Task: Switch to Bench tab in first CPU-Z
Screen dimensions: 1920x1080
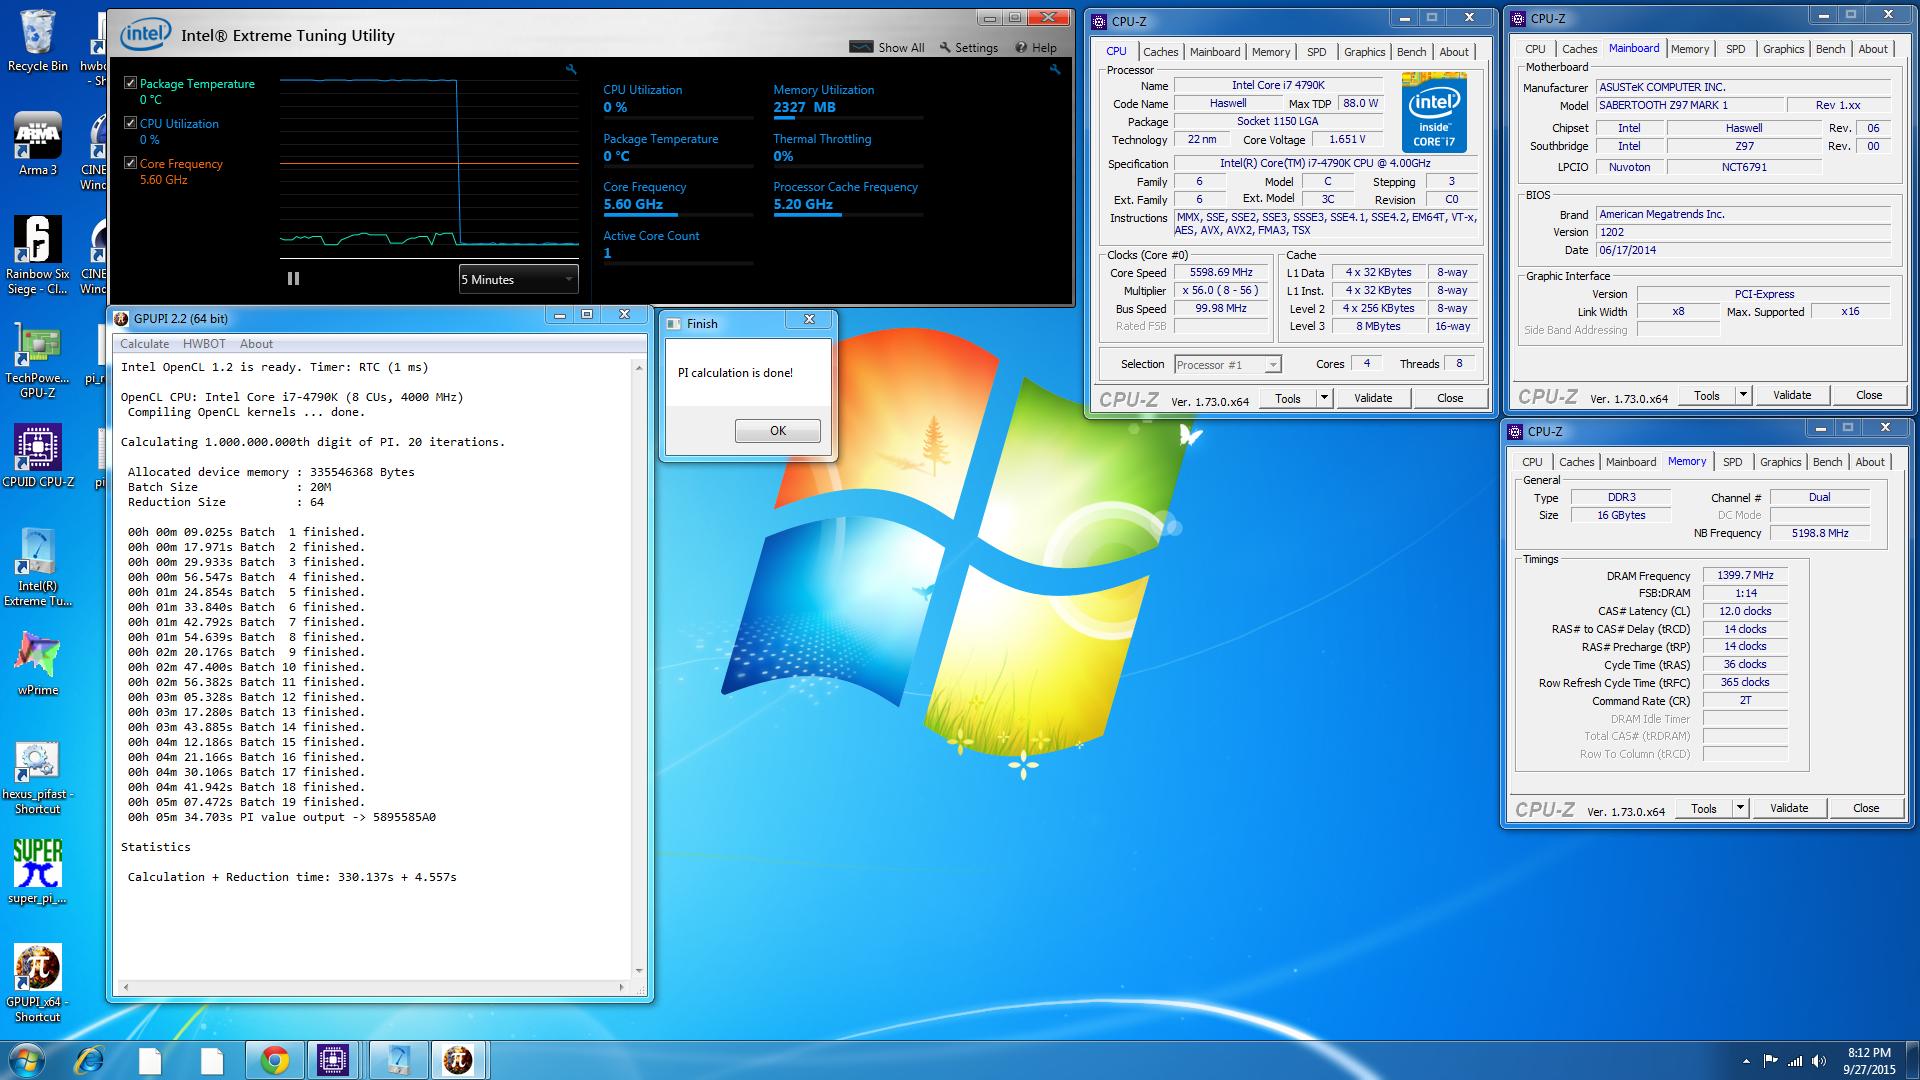Action: pos(1411,52)
